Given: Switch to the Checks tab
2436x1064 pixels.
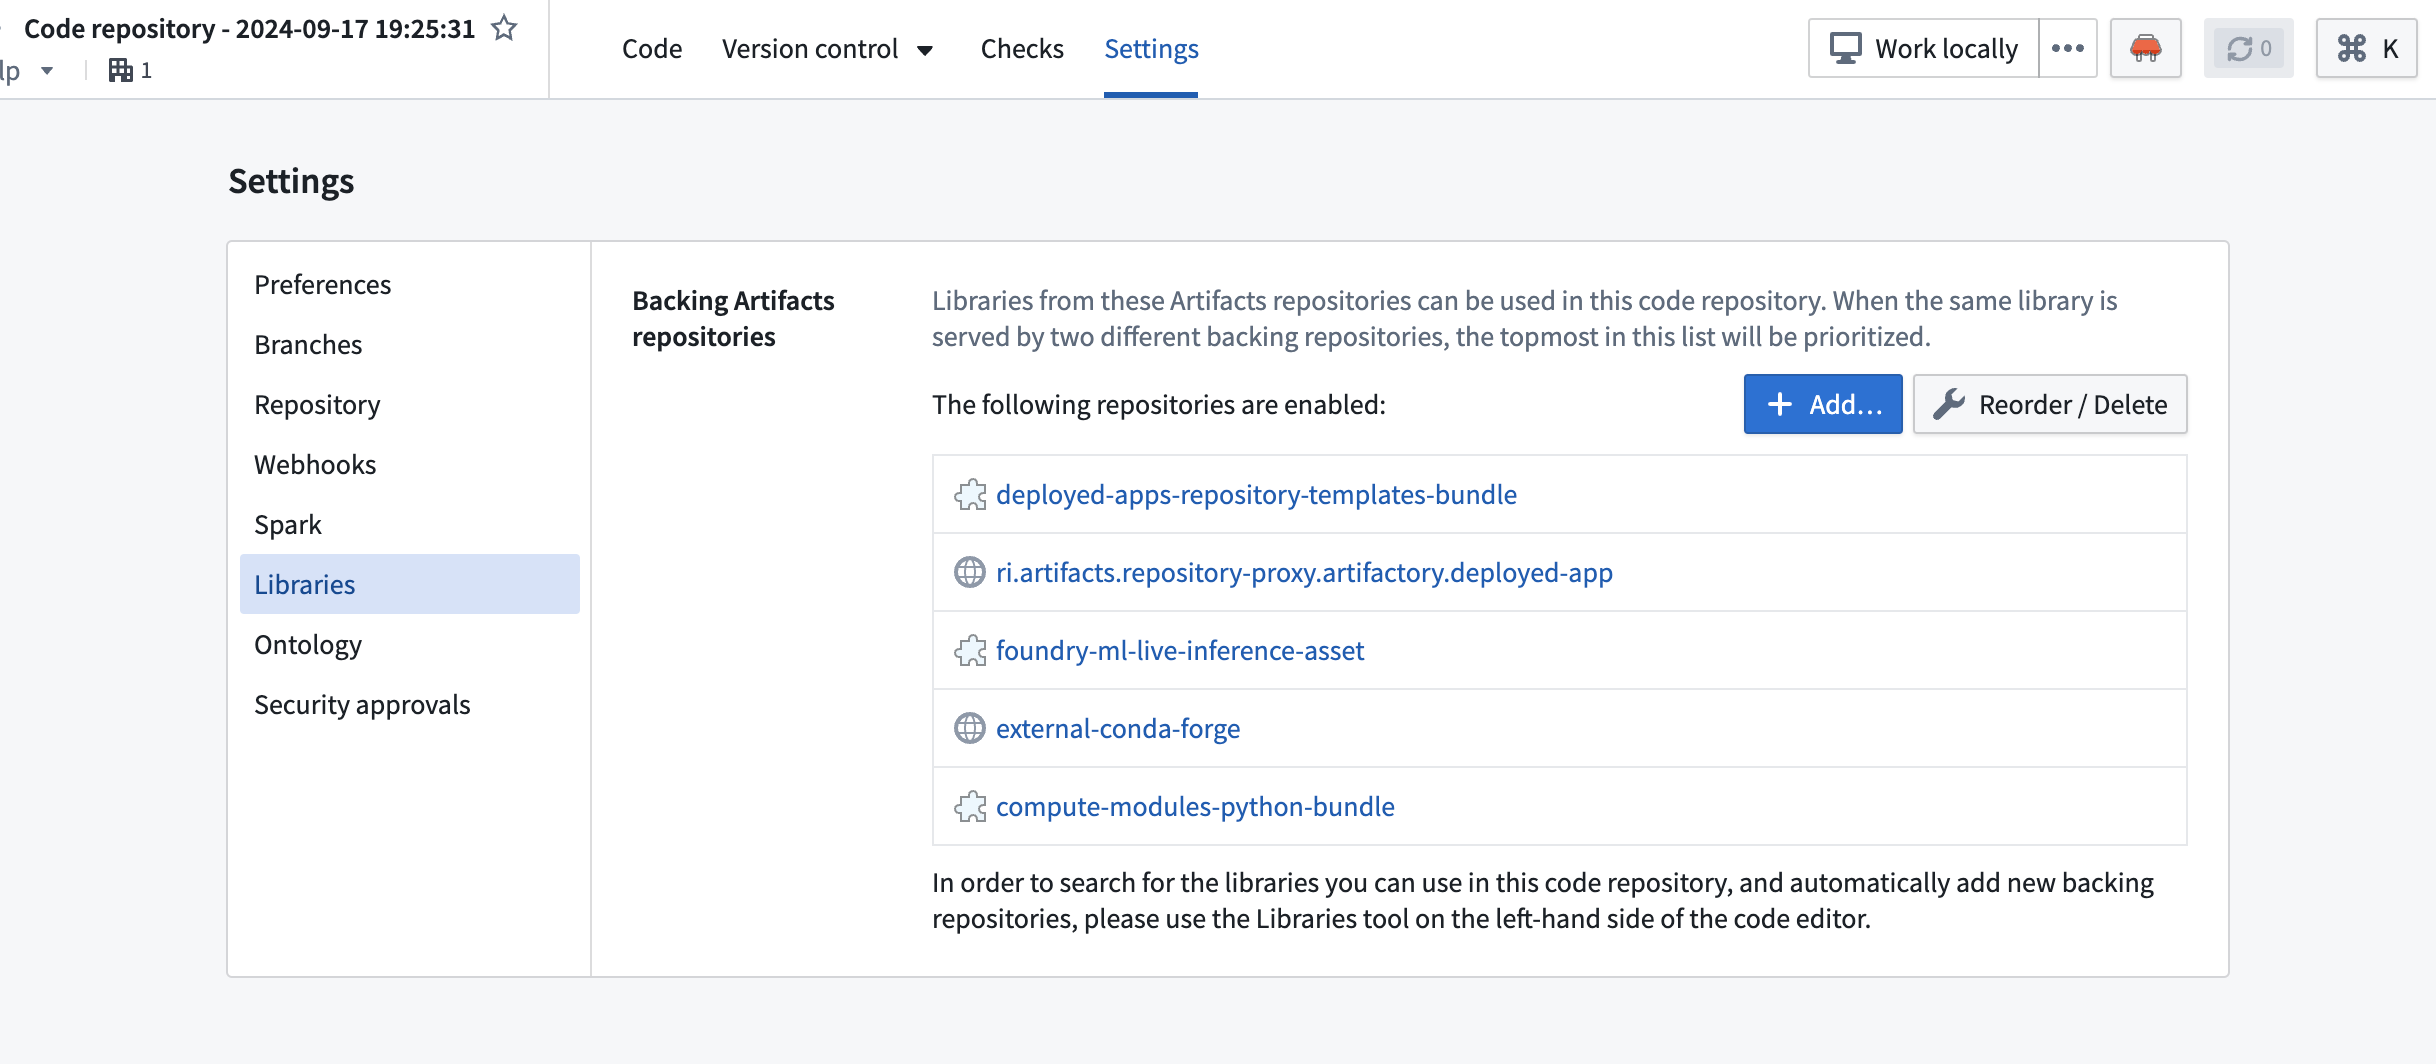Looking at the screenshot, I should (1021, 48).
